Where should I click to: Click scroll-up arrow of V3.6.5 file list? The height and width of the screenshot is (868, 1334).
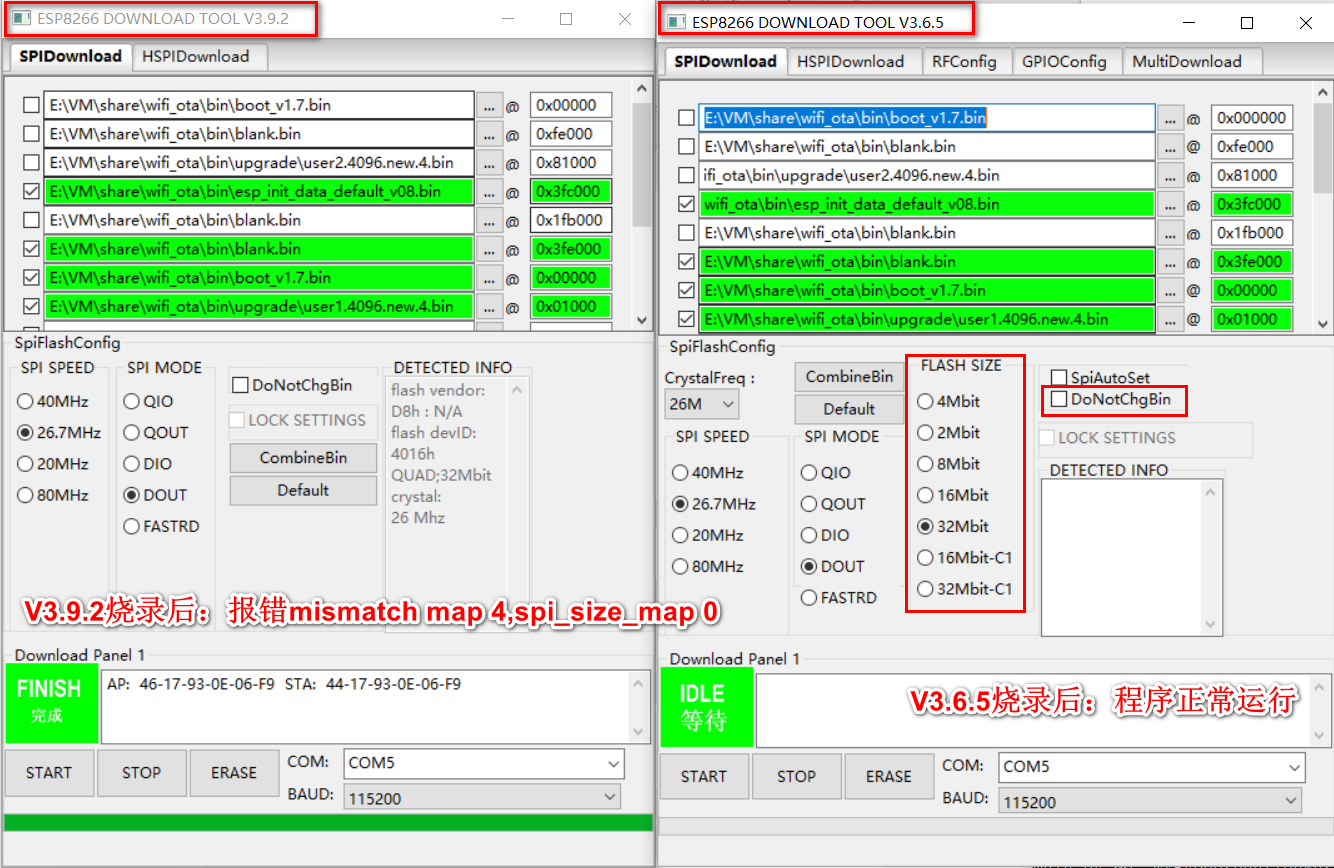(x=1324, y=91)
